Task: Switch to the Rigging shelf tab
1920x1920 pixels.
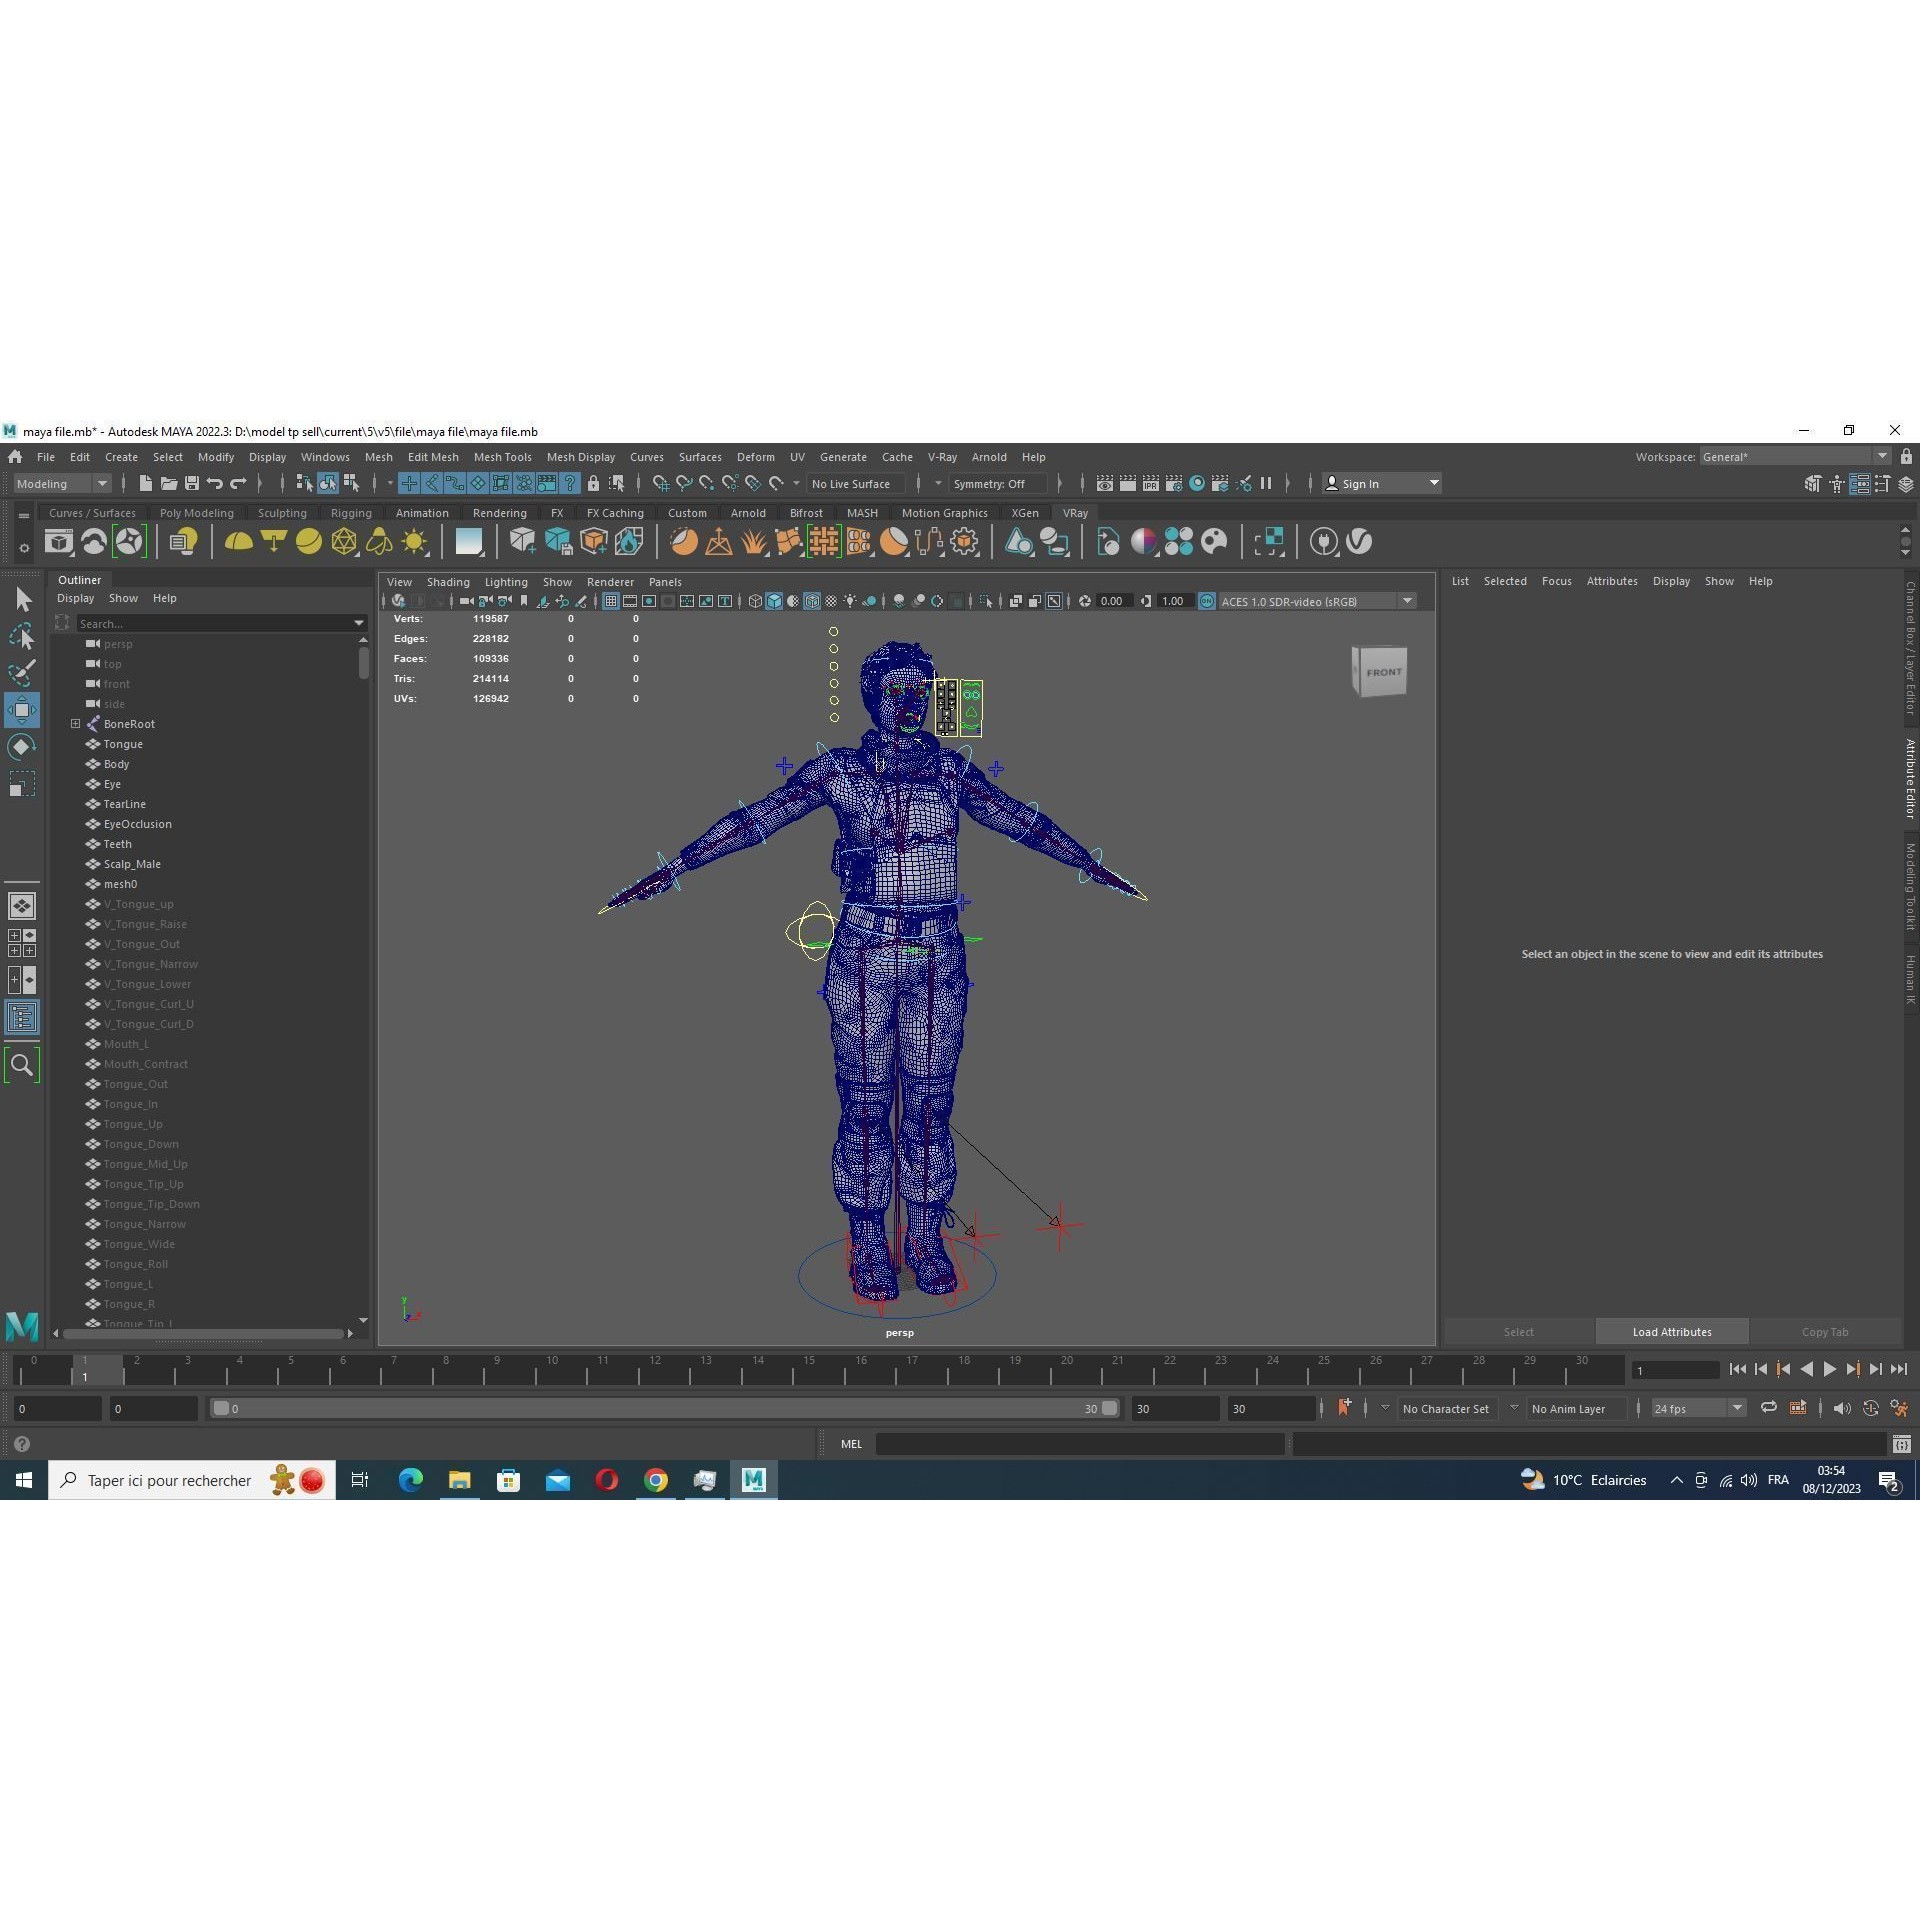Action: pyautogui.click(x=351, y=513)
